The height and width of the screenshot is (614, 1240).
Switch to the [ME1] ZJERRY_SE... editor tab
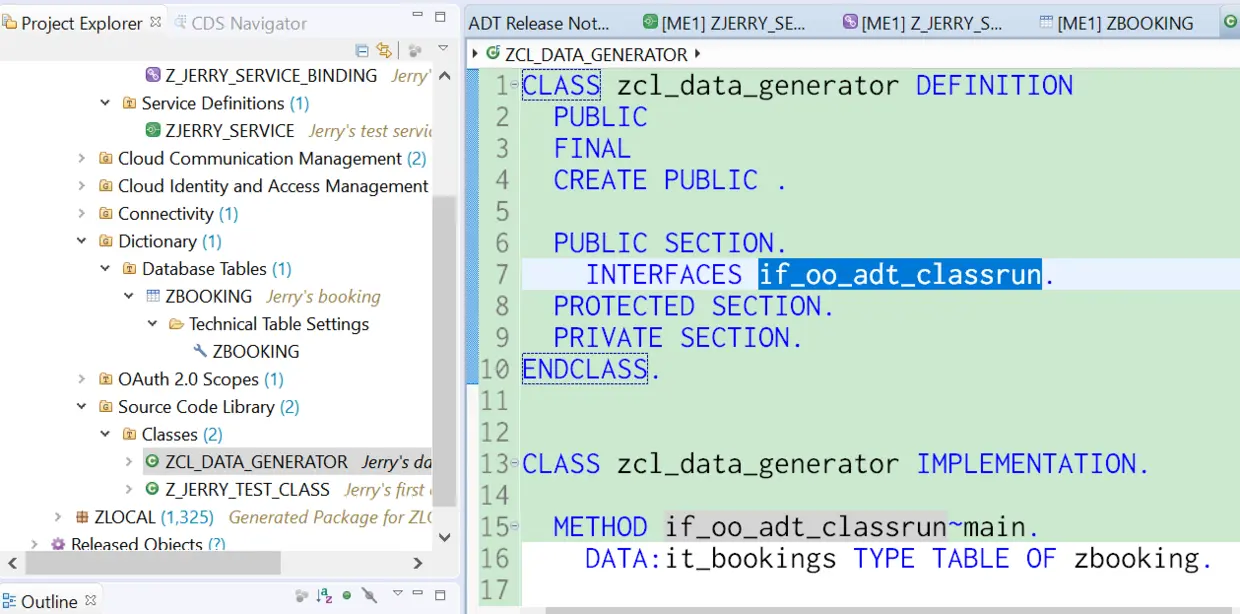[x=724, y=22]
